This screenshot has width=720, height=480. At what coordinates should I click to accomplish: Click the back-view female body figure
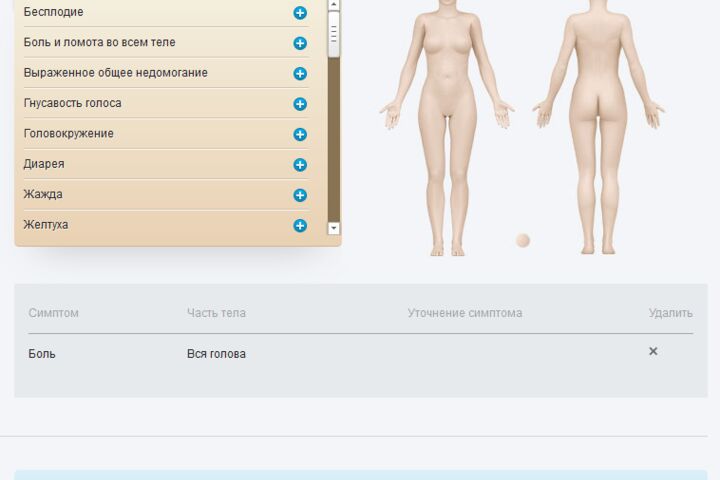(x=598, y=128)
